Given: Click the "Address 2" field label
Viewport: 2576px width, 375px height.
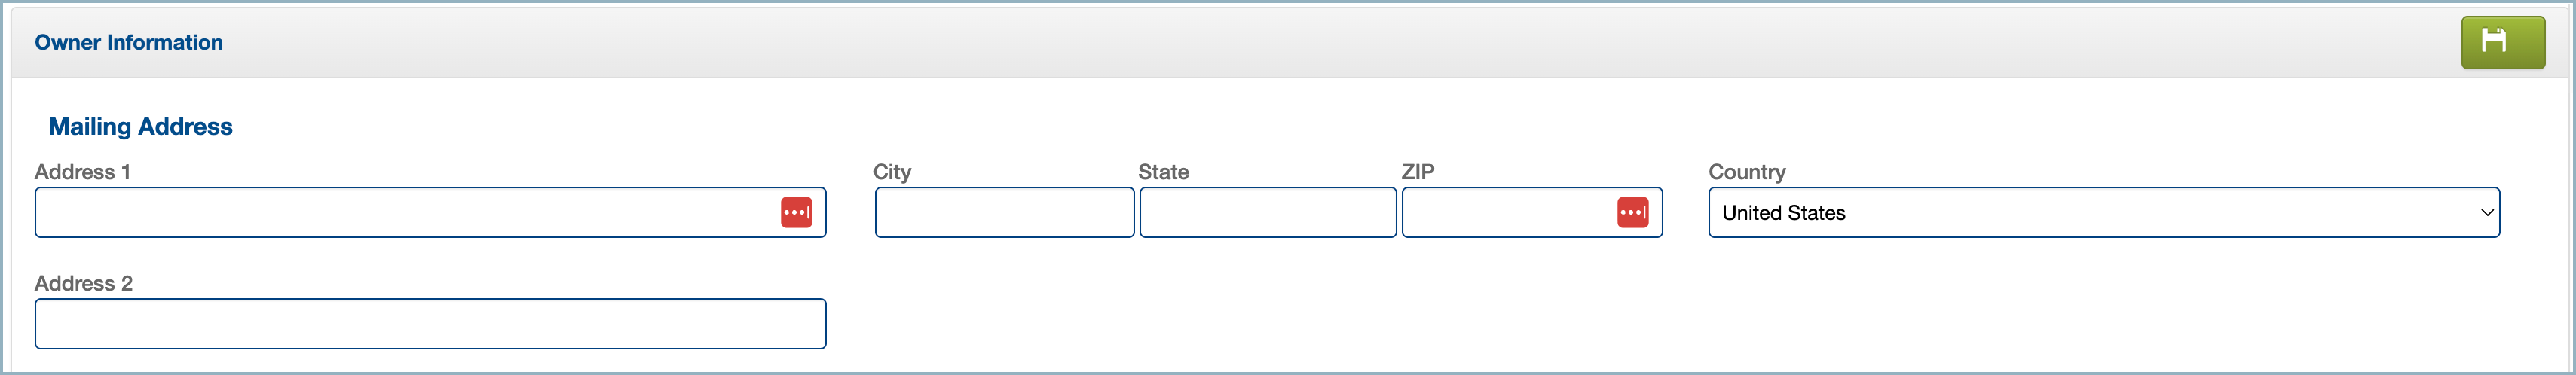Looking at the screenshot, I should (83, 283).
